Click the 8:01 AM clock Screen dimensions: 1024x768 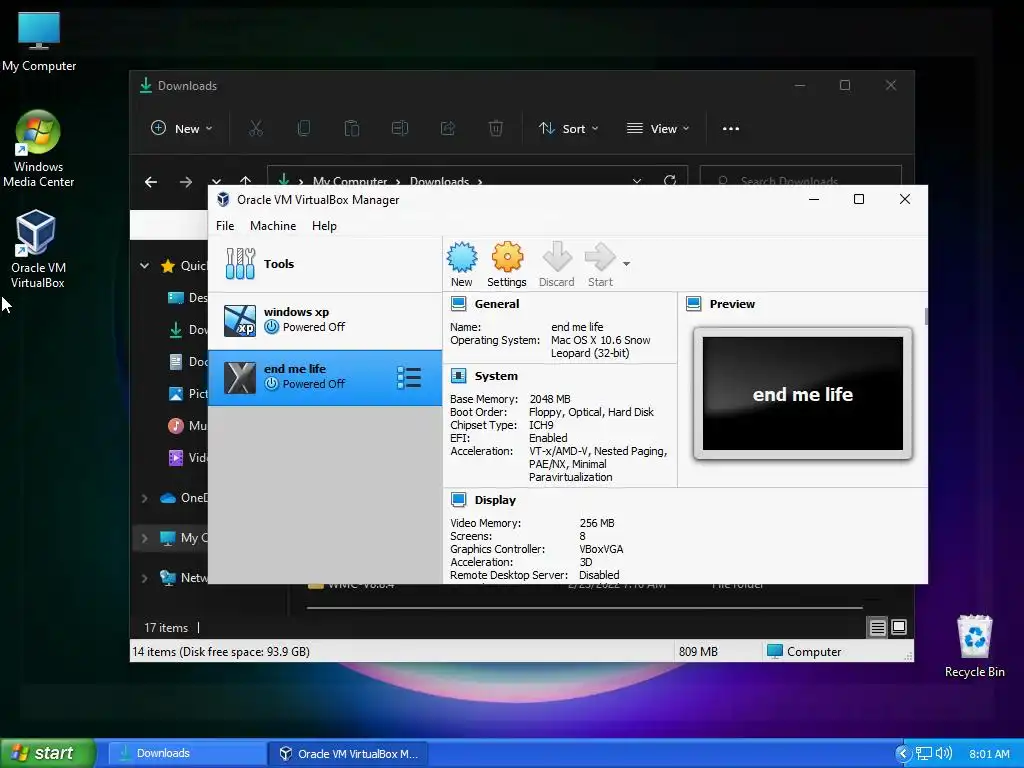pyautogui.click(x=989, y=754)
